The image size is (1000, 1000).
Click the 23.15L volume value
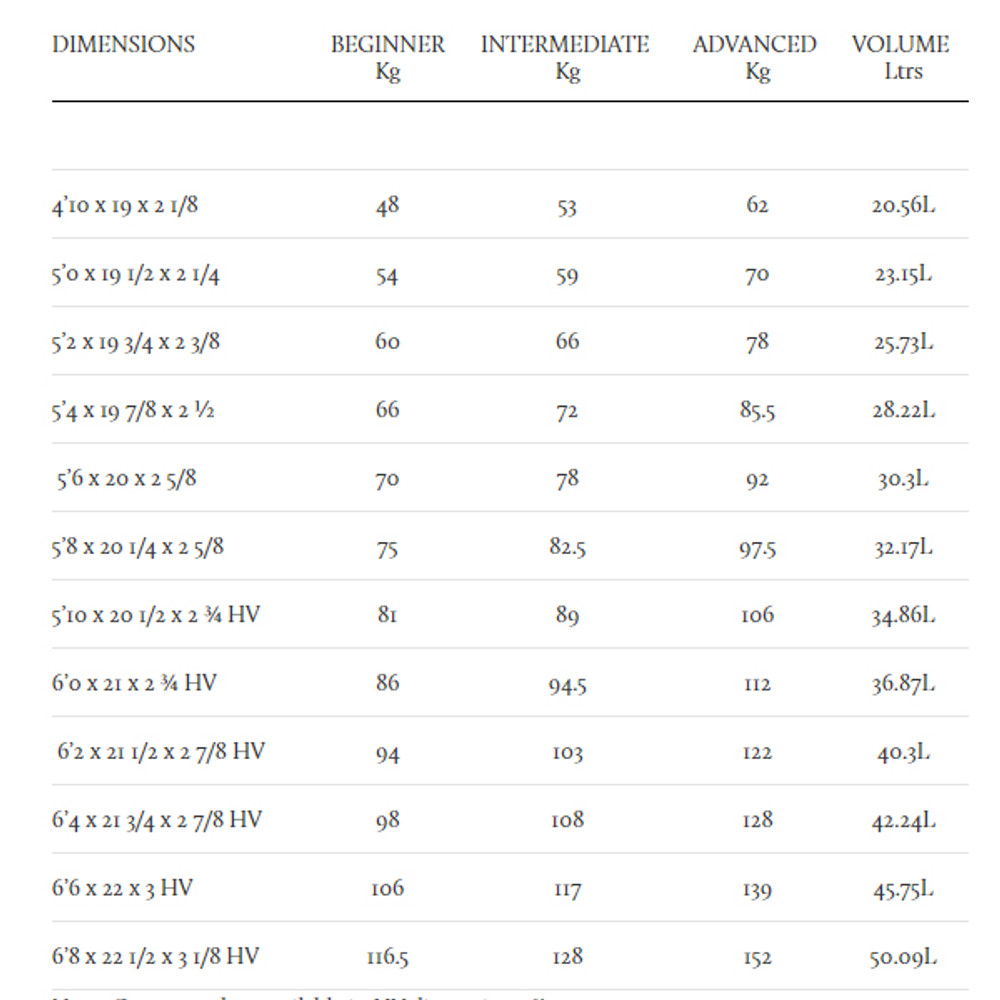tap(903, 274)
